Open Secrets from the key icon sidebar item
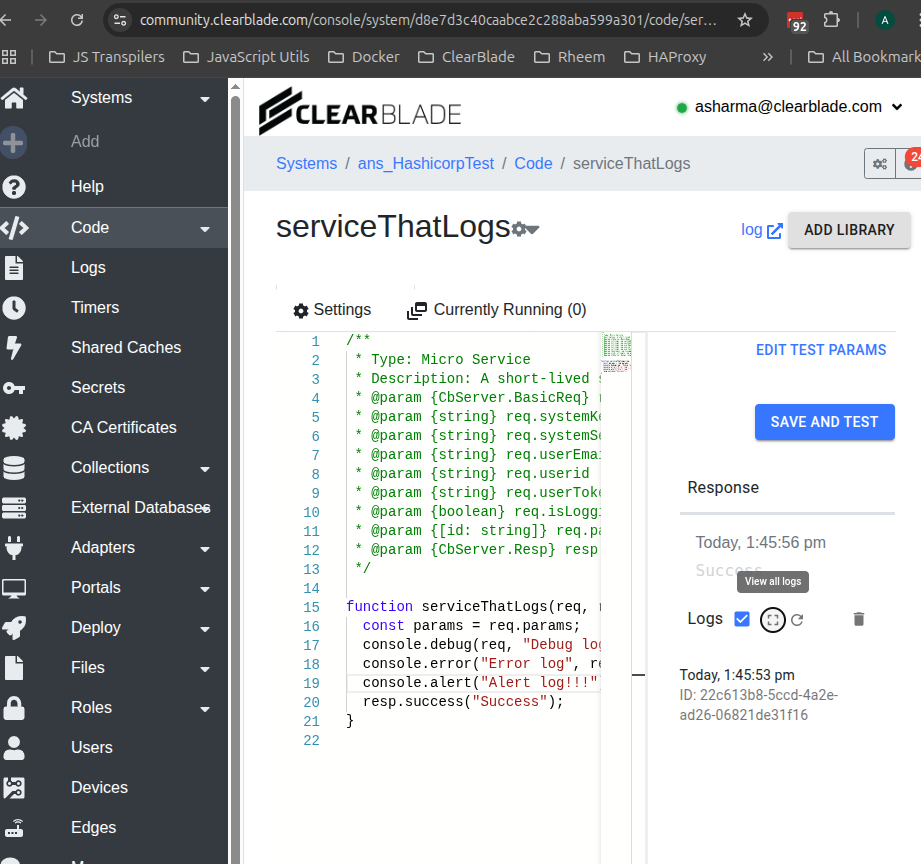 click(14, 388)
